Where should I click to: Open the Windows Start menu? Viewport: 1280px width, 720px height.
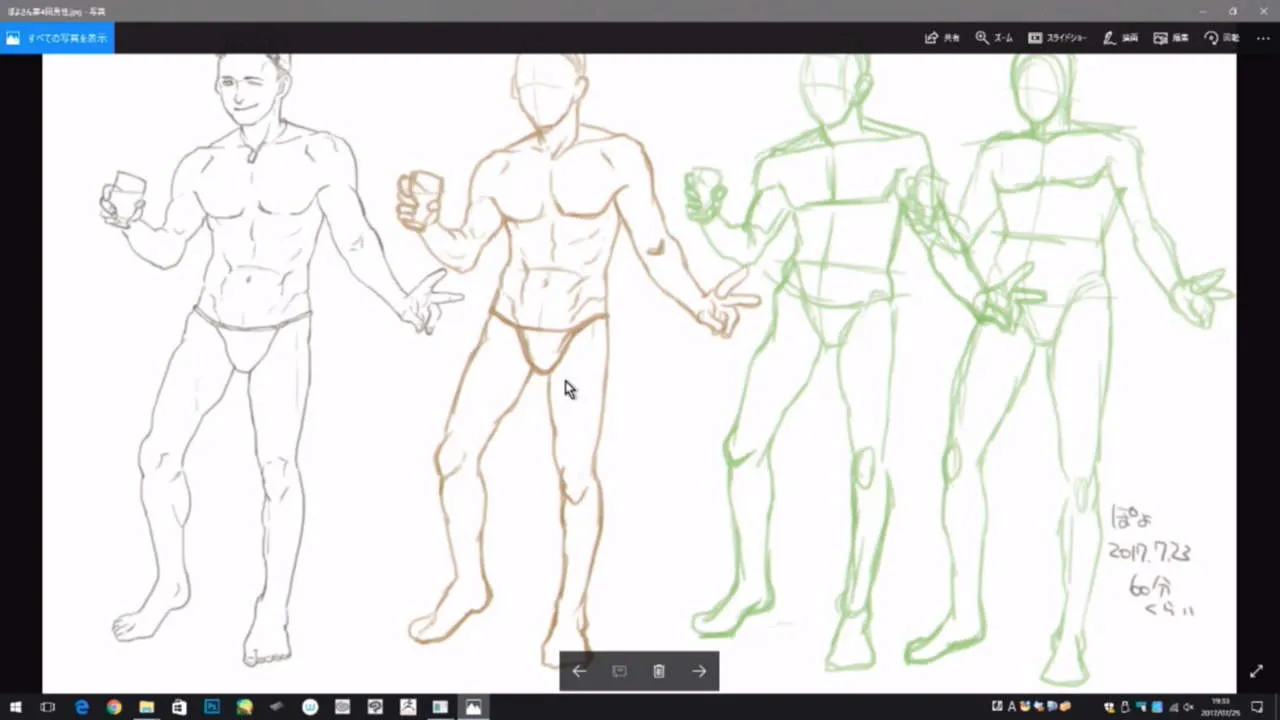pos(16,707)
